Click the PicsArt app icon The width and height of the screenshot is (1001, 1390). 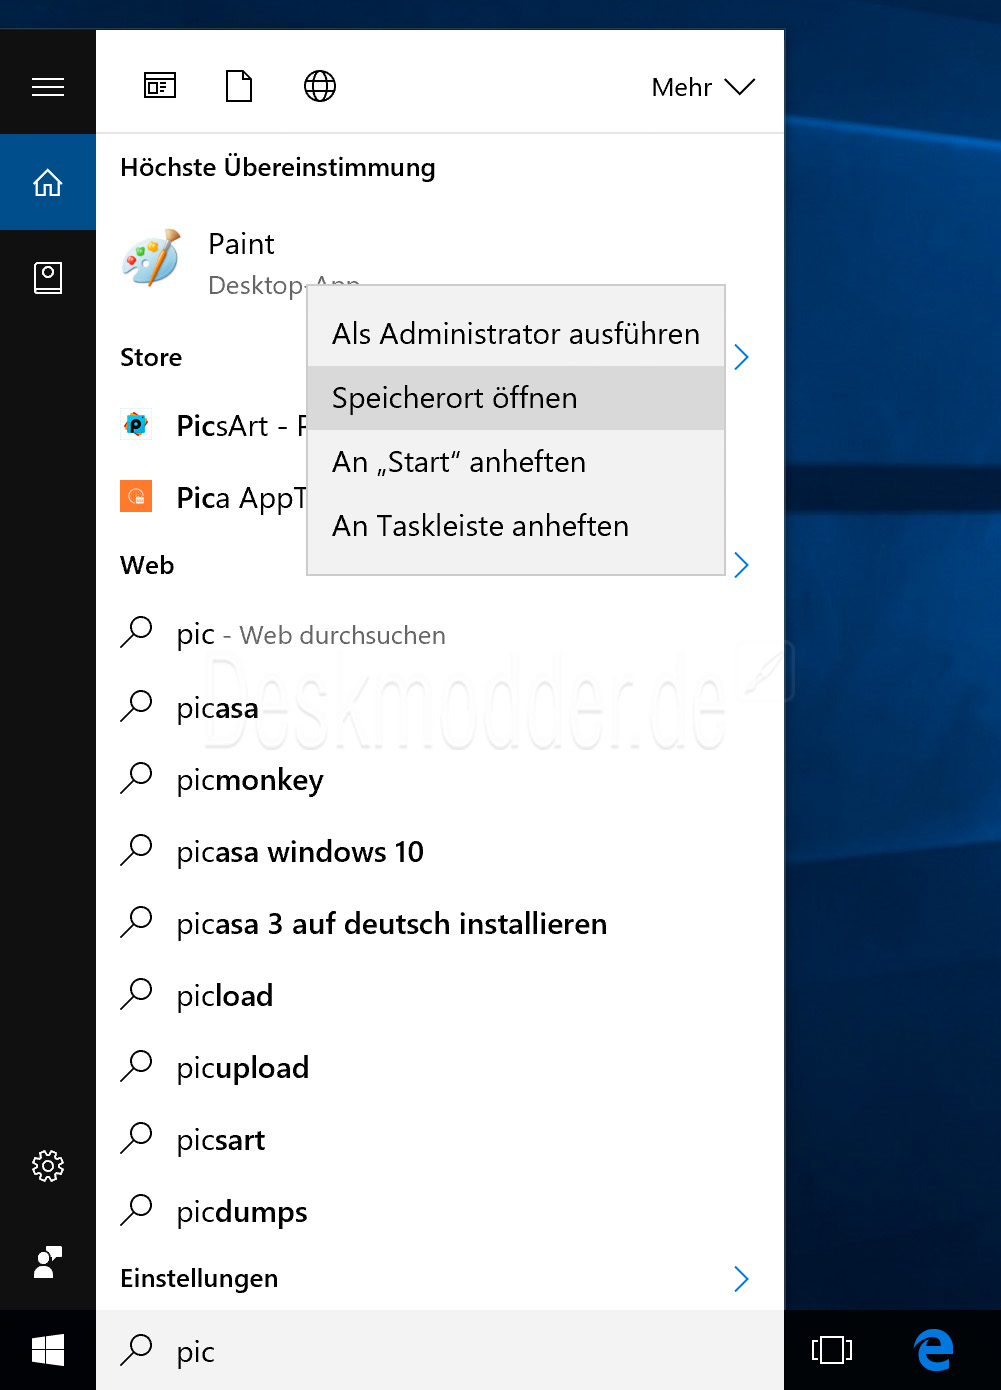point(136,425)
